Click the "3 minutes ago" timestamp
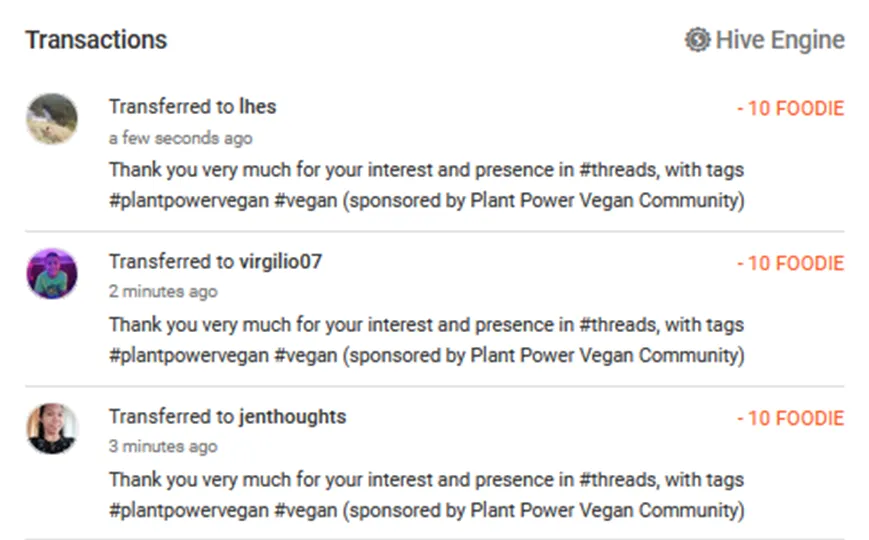 (163, 446)
